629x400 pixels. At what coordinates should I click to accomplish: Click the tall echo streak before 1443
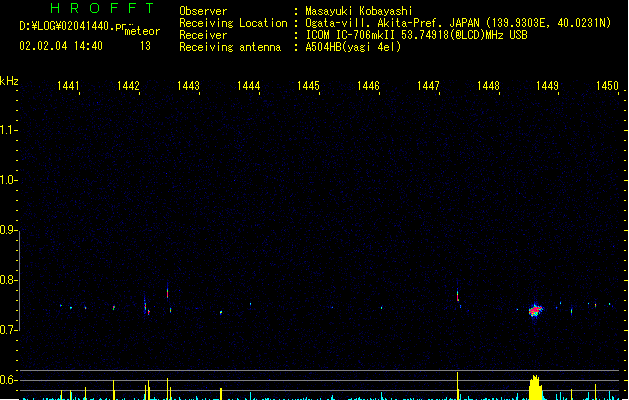(168, 292)
